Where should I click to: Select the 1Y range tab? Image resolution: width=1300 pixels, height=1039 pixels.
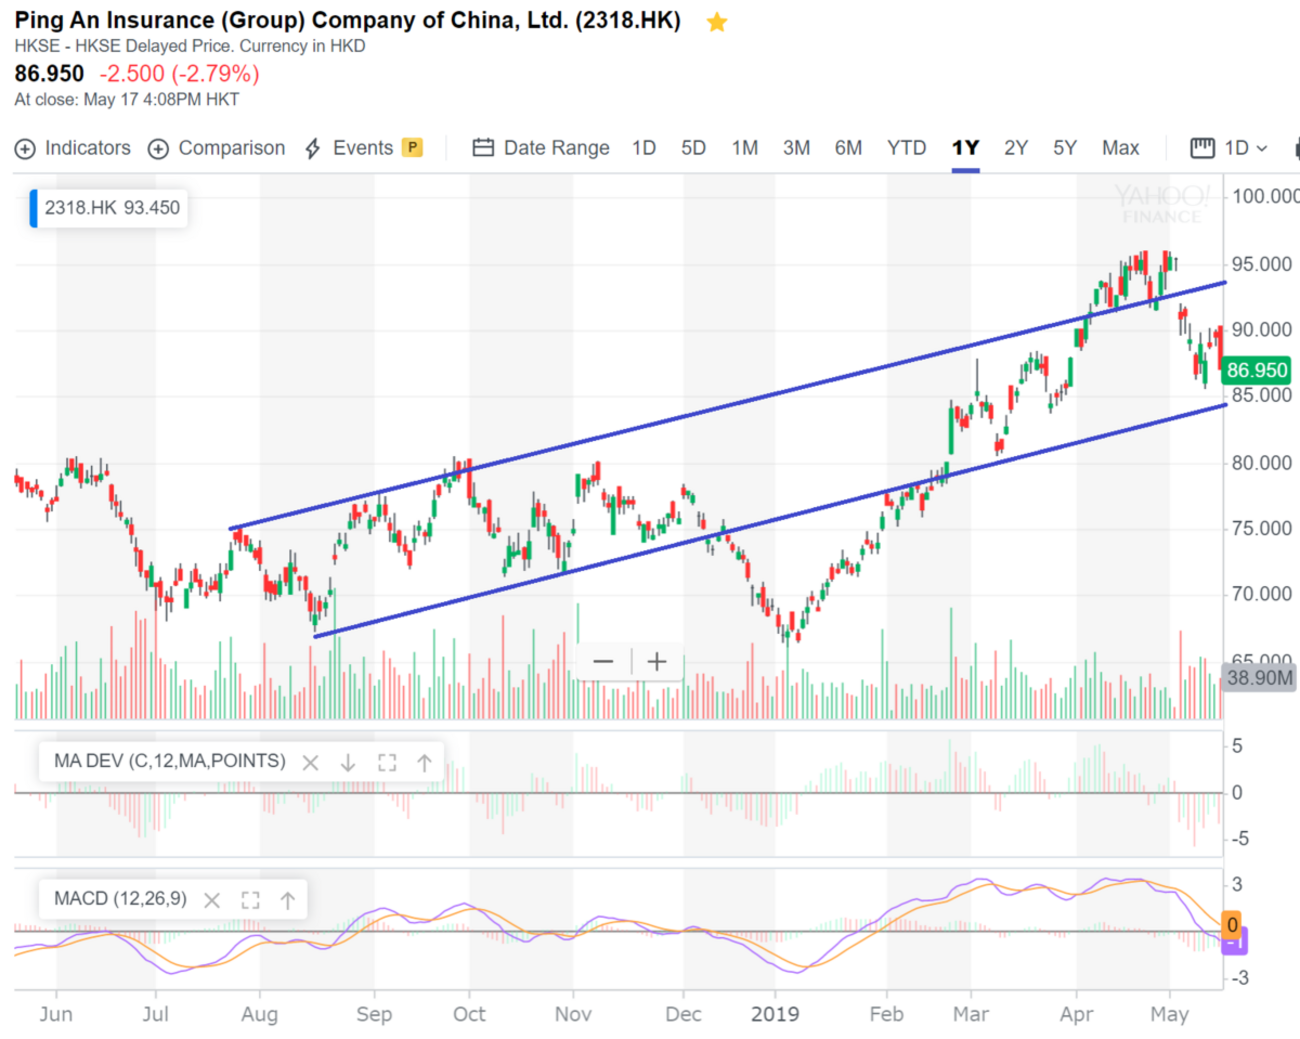[x=965, y=148]
